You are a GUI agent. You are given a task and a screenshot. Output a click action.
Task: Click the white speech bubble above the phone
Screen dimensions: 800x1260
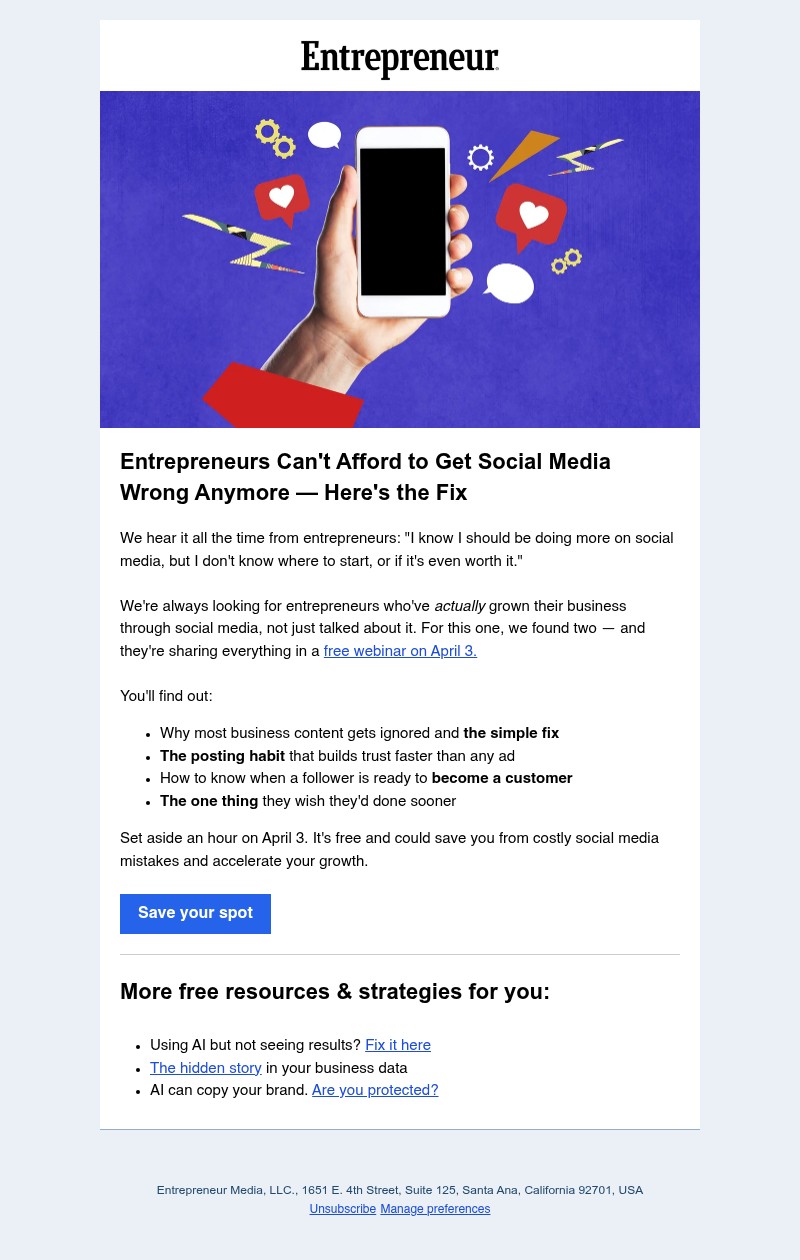[326, 135]
